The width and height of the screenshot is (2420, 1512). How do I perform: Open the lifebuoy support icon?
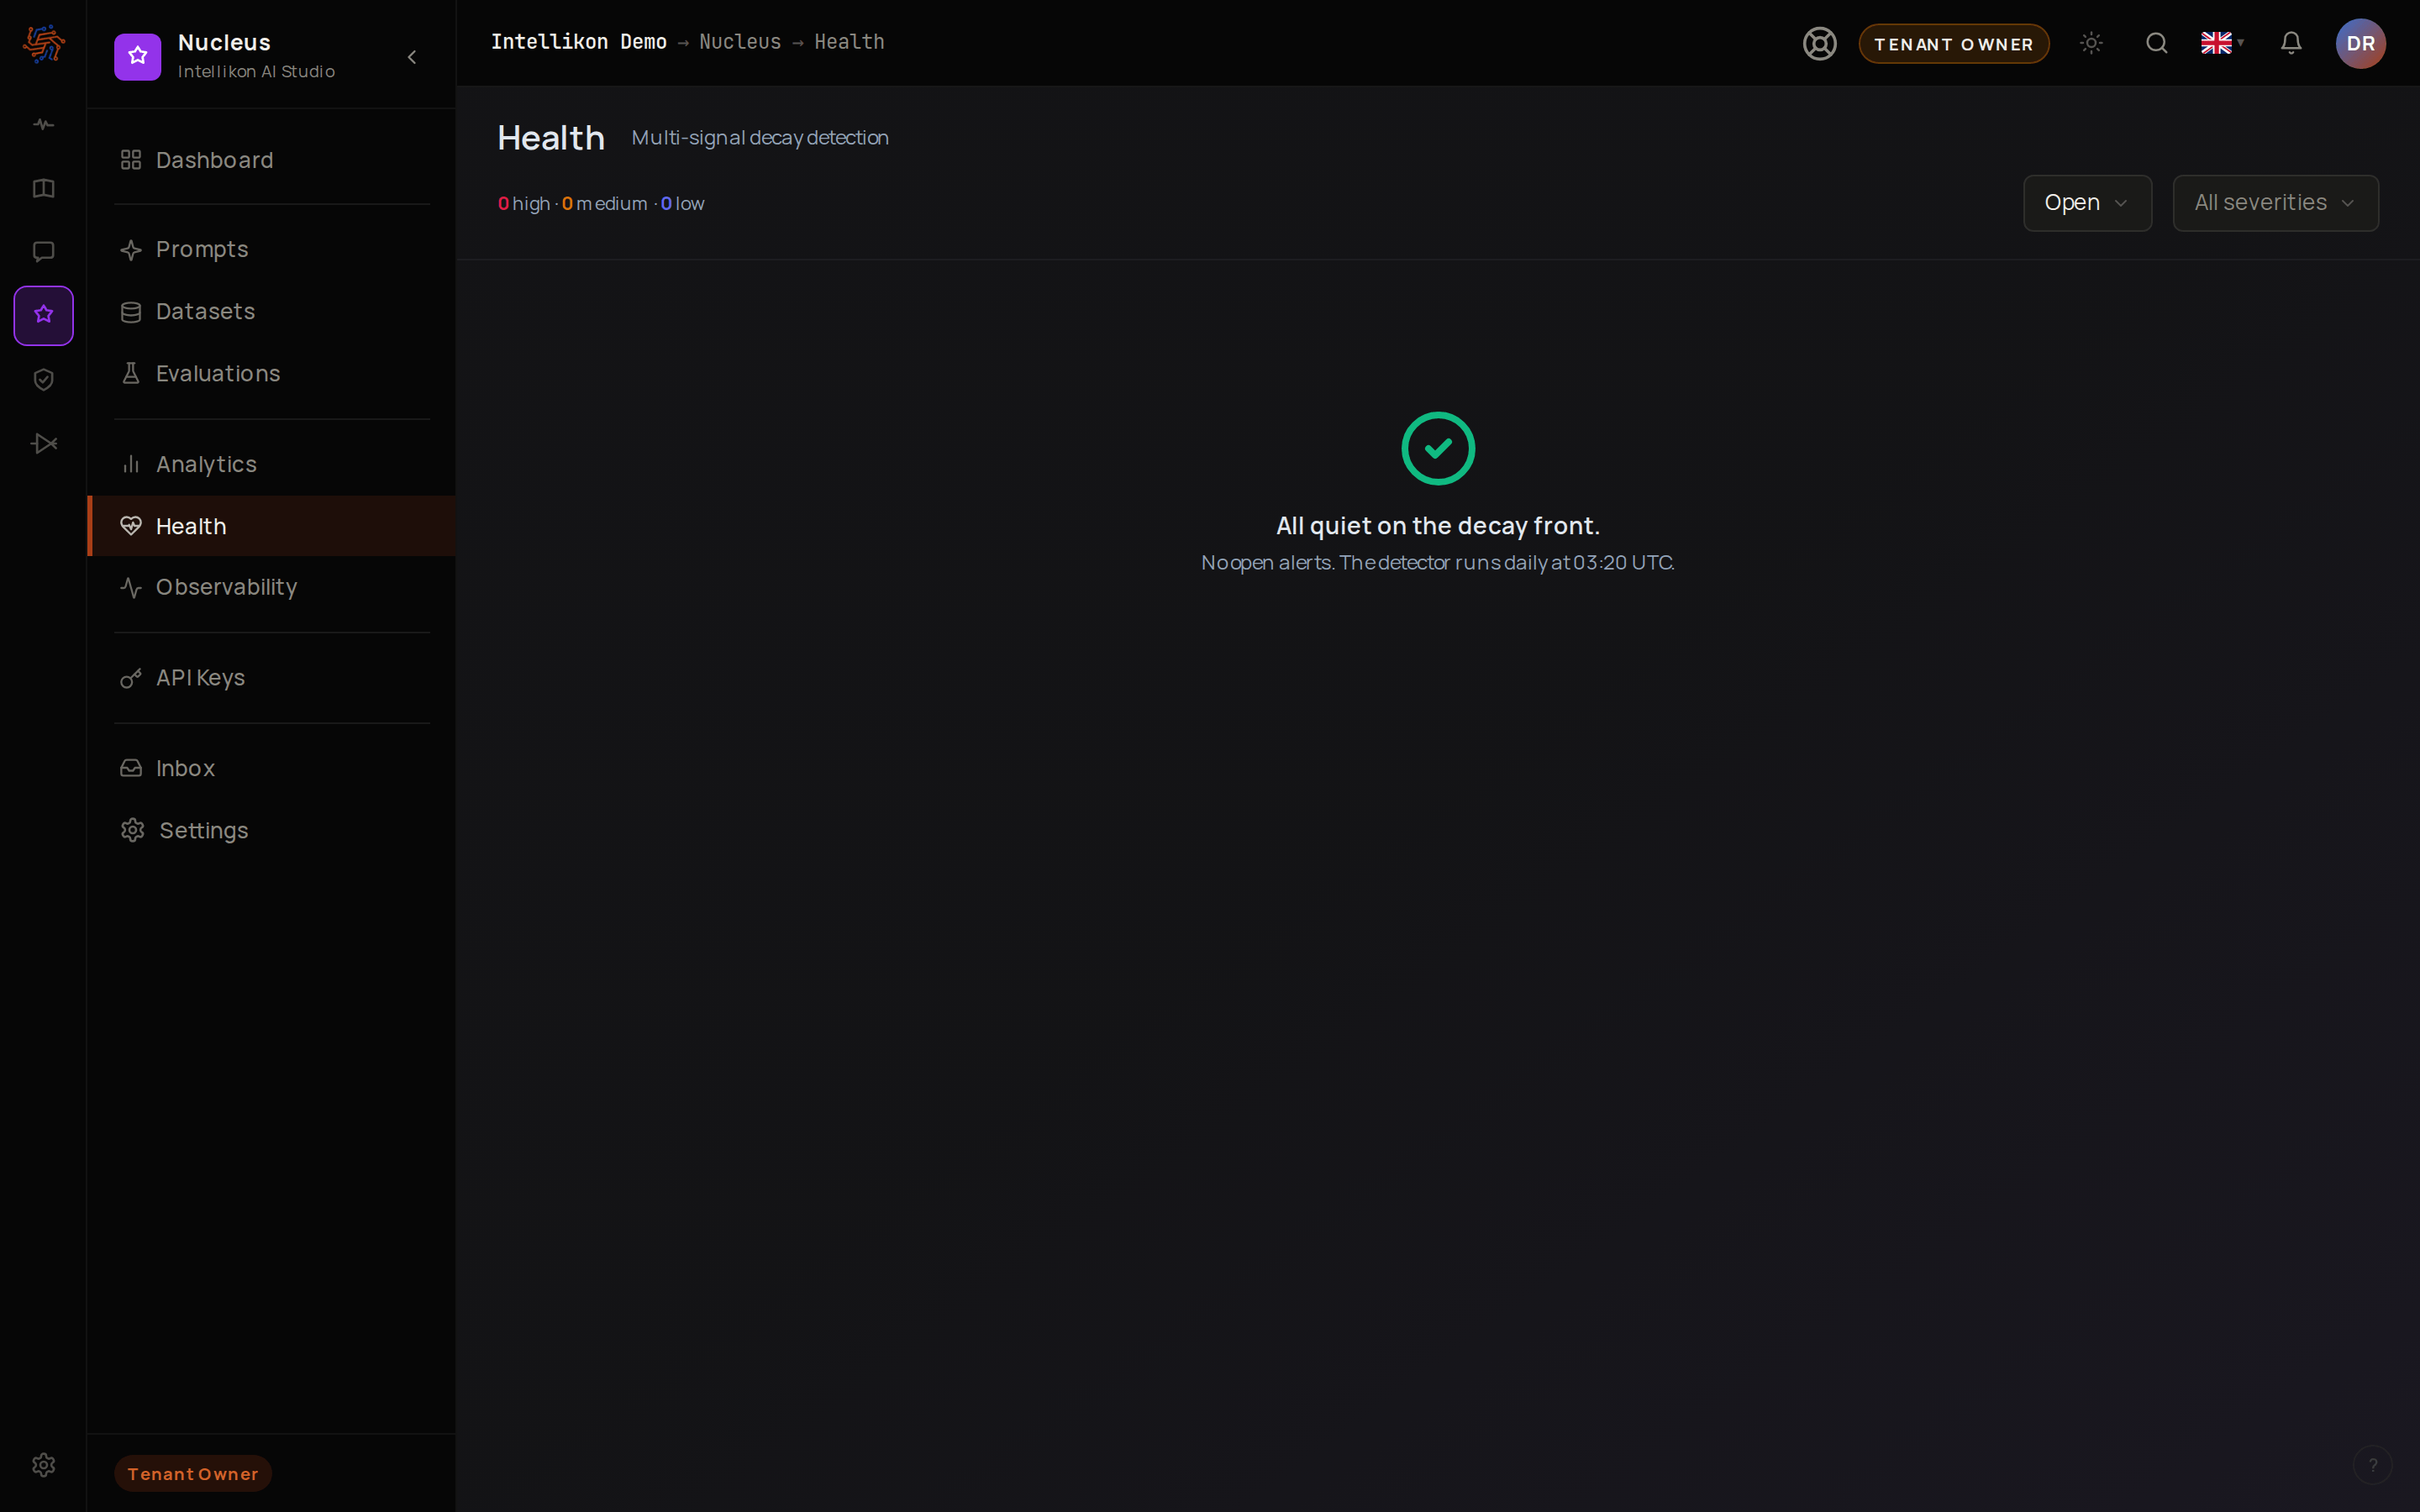pos(1820,44)
